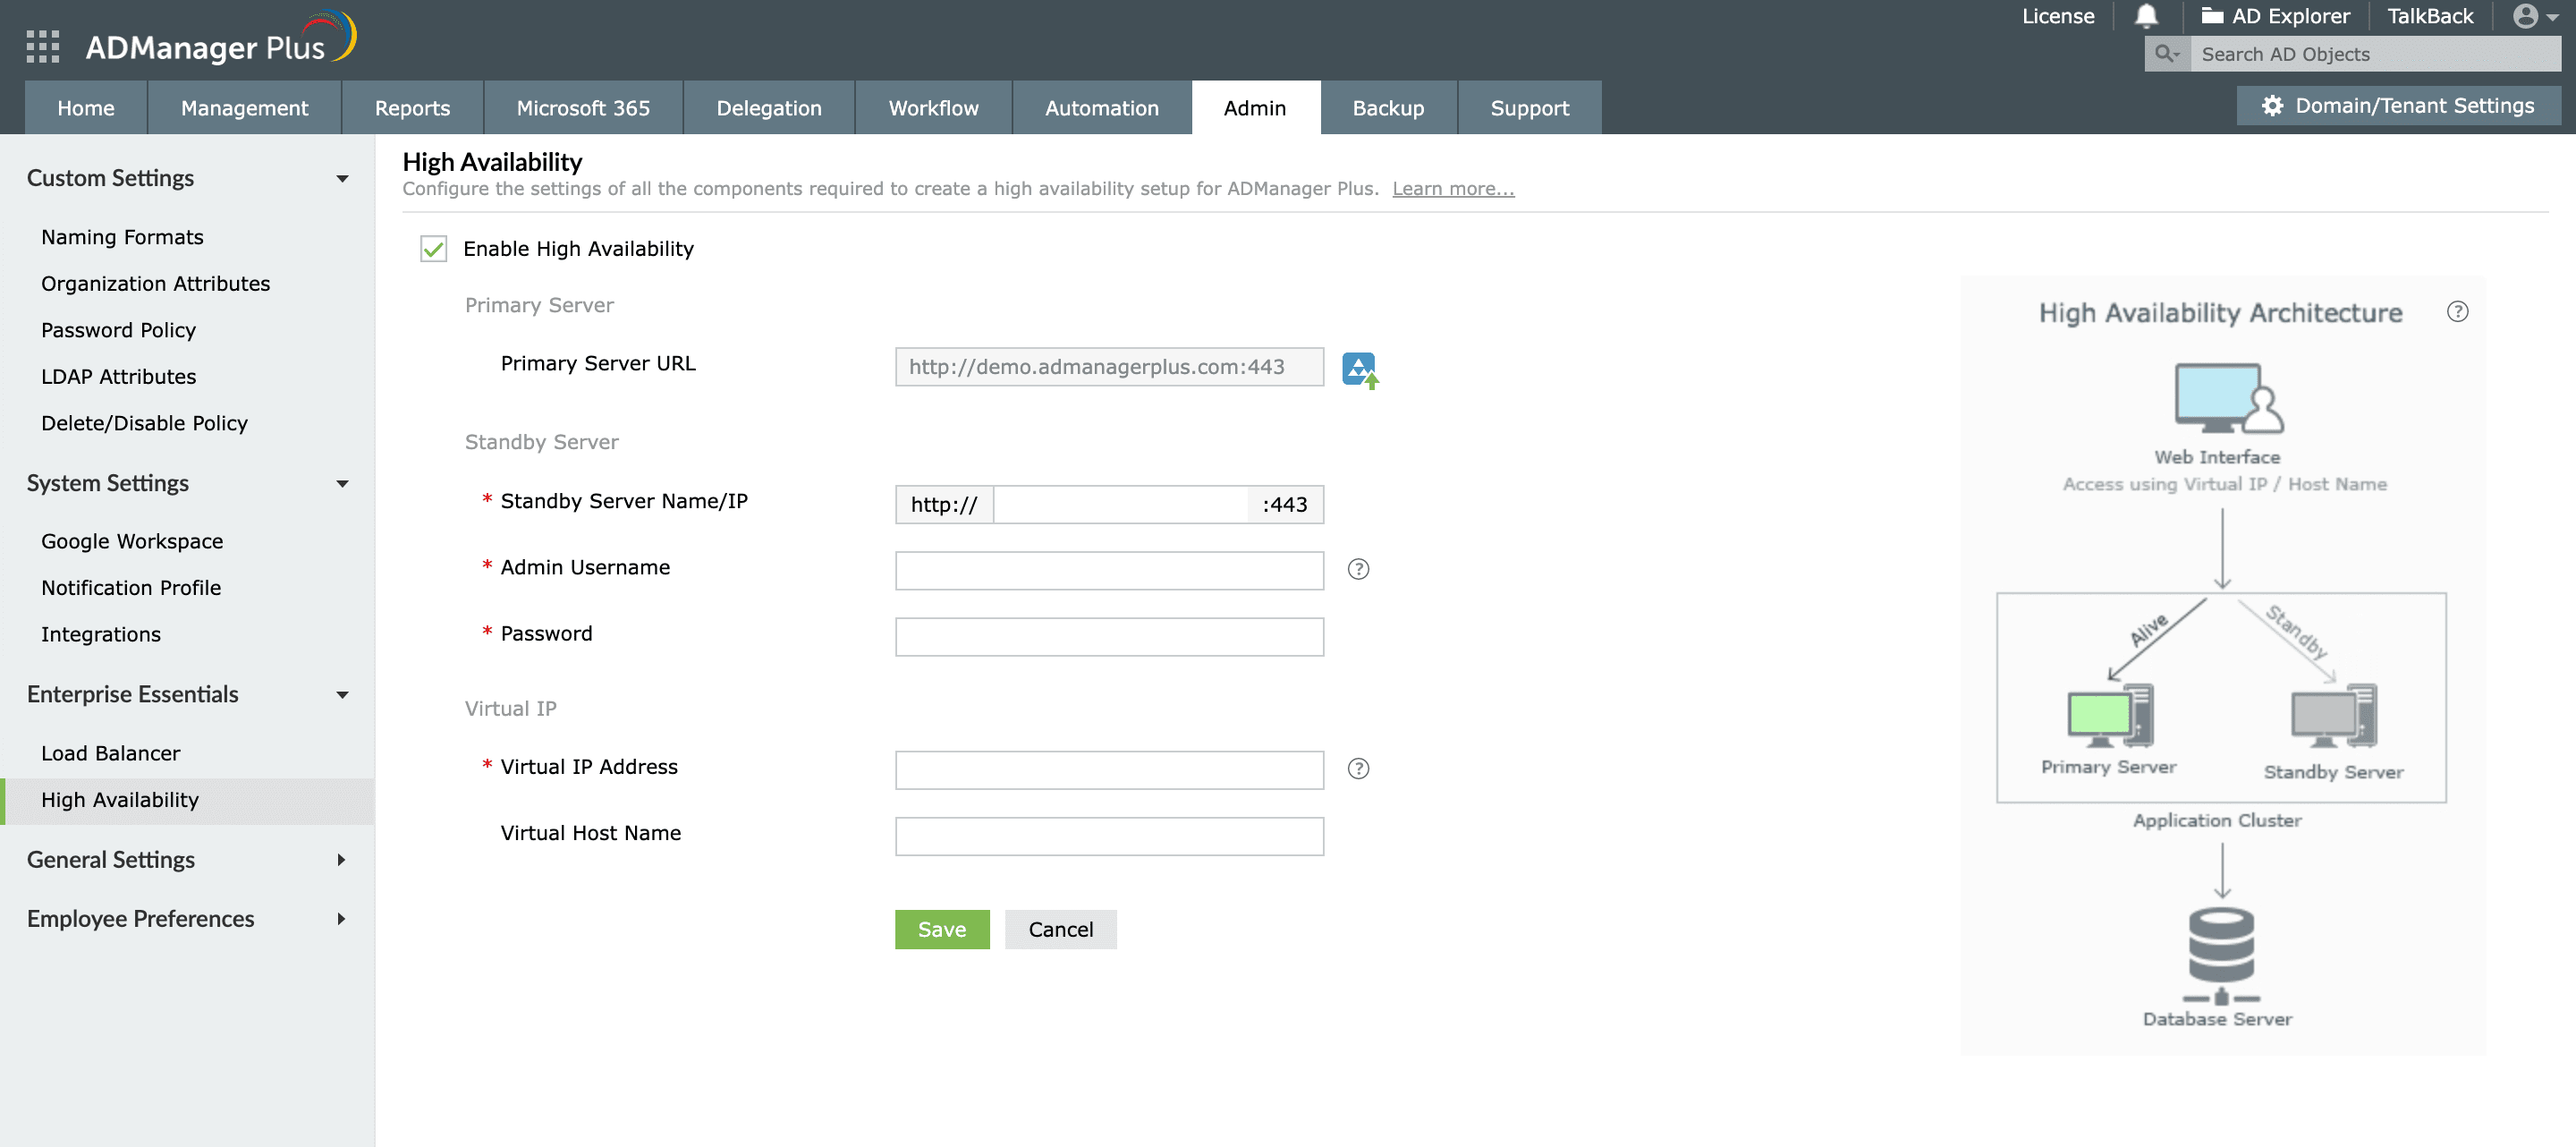The width and height of the screenshot is (2576, 1147).
Task: Click icon beside Primary Server URL field
Action: coord(1359,369)
